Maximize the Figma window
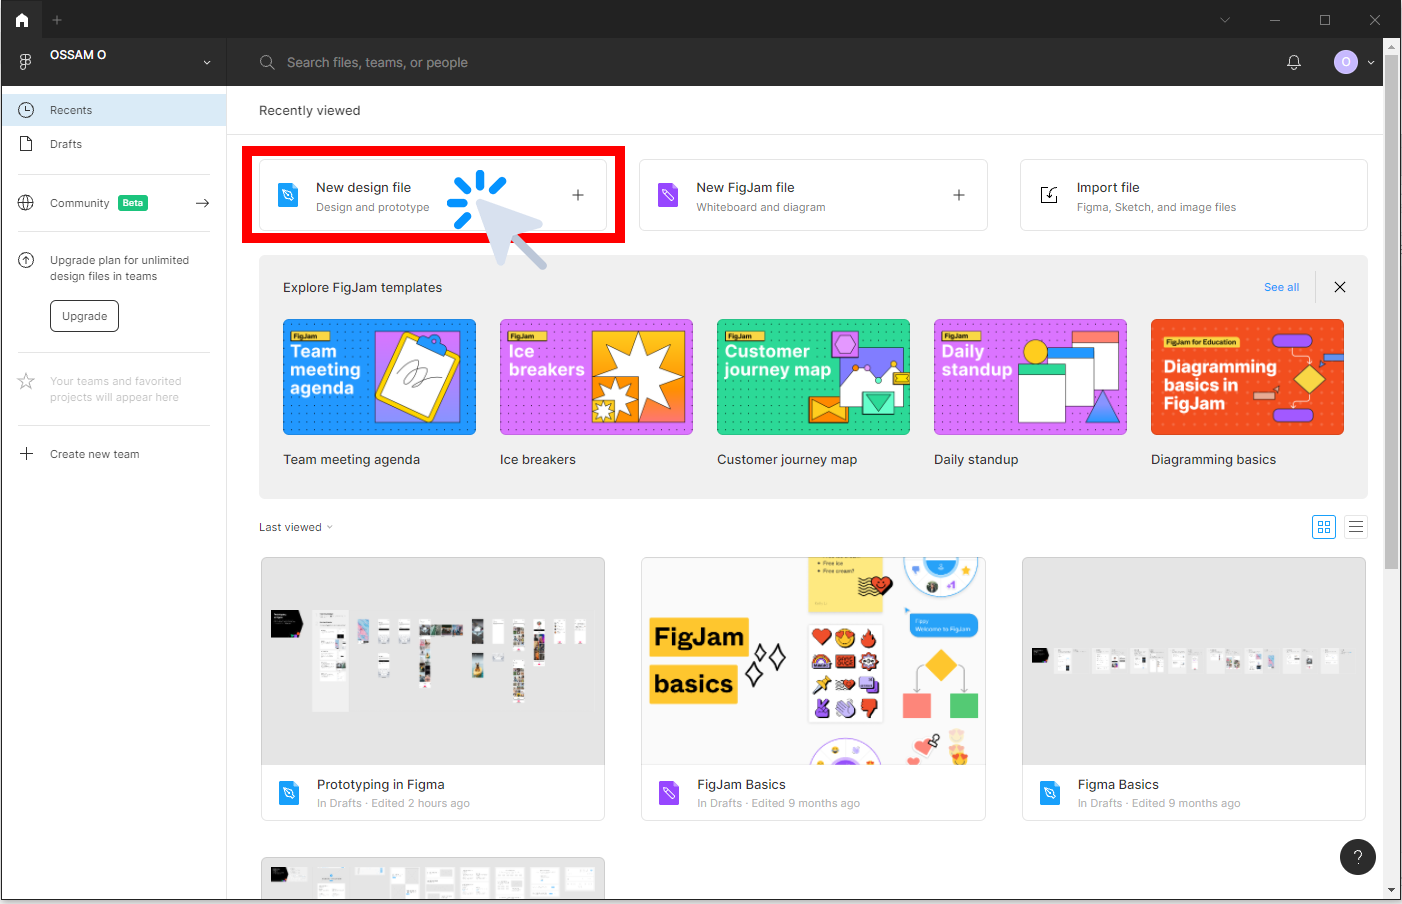1402x904 pixels. (1325, 20)
